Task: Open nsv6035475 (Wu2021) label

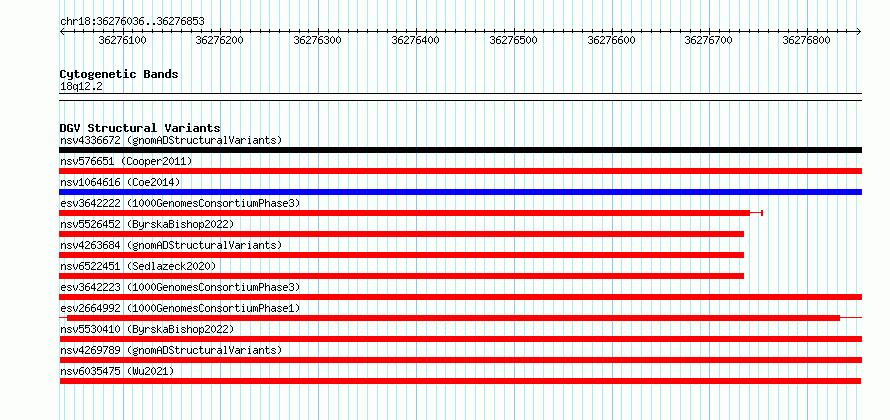Action: [117, 371]
